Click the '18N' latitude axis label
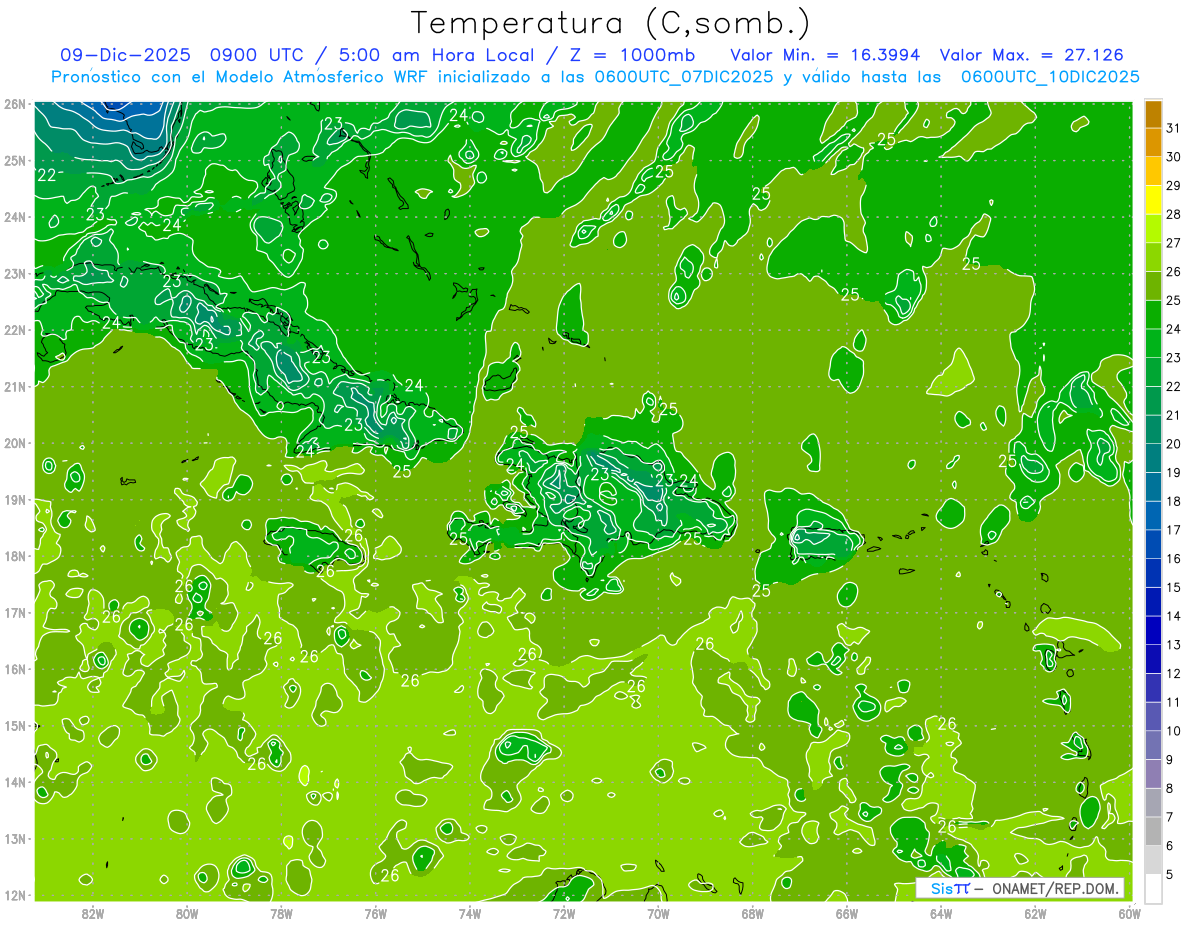The width and height of the screenshot is (1200, 927). [x=15, y=556]
